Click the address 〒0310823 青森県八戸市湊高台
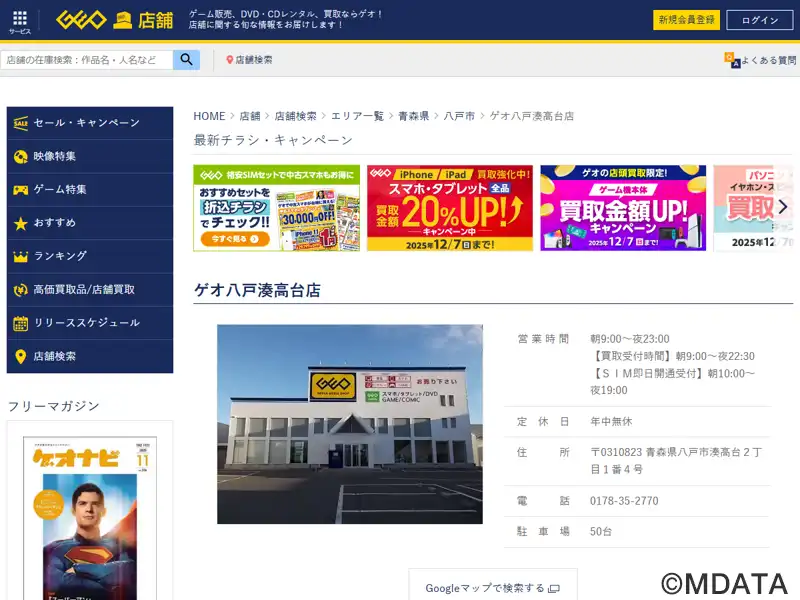 [676, 460]
